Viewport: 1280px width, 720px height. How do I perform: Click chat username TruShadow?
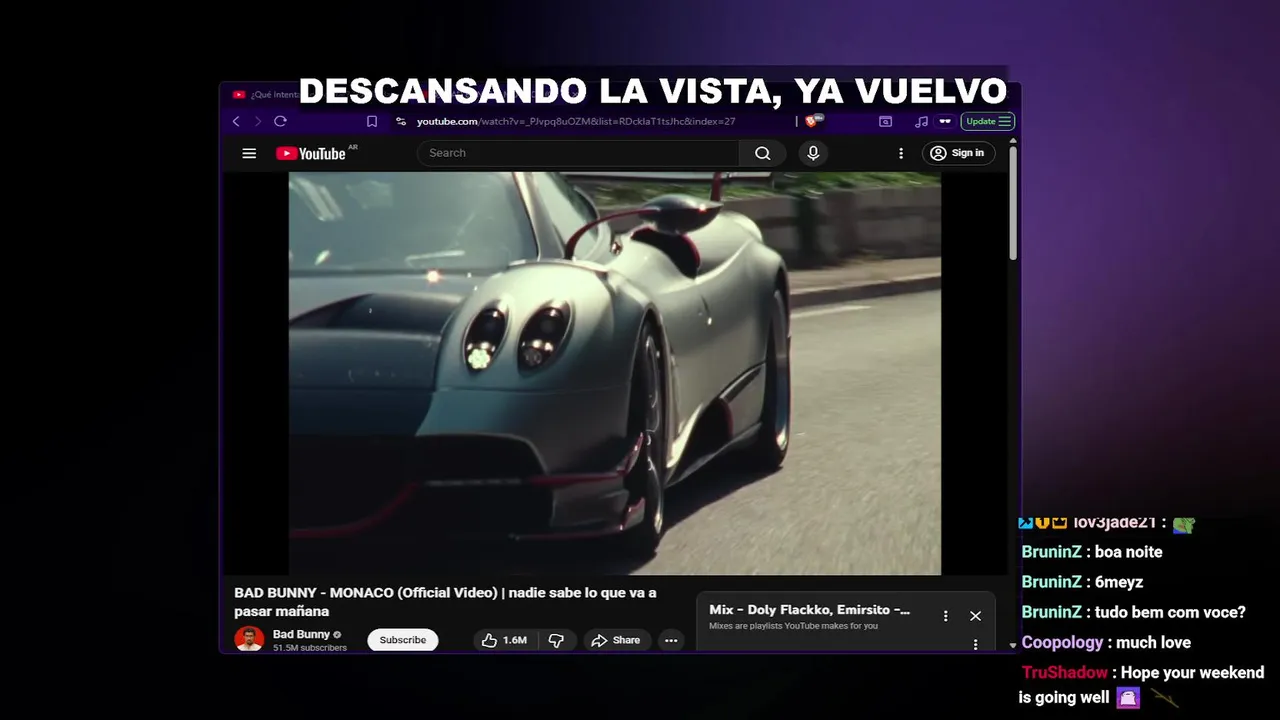pos(1065,673)
